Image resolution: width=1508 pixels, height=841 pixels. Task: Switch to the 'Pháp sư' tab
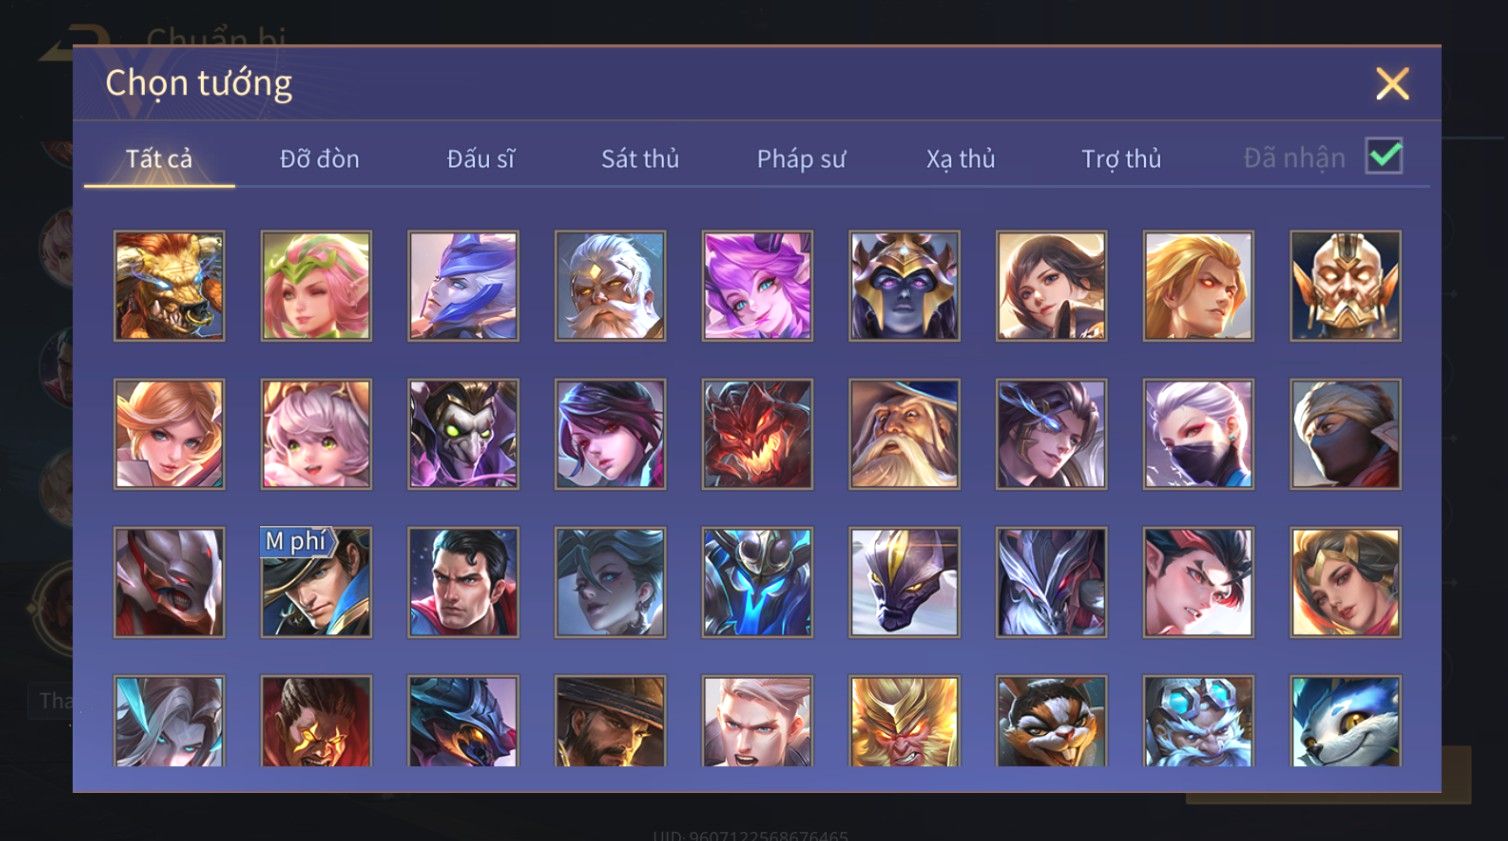(801, 158)
